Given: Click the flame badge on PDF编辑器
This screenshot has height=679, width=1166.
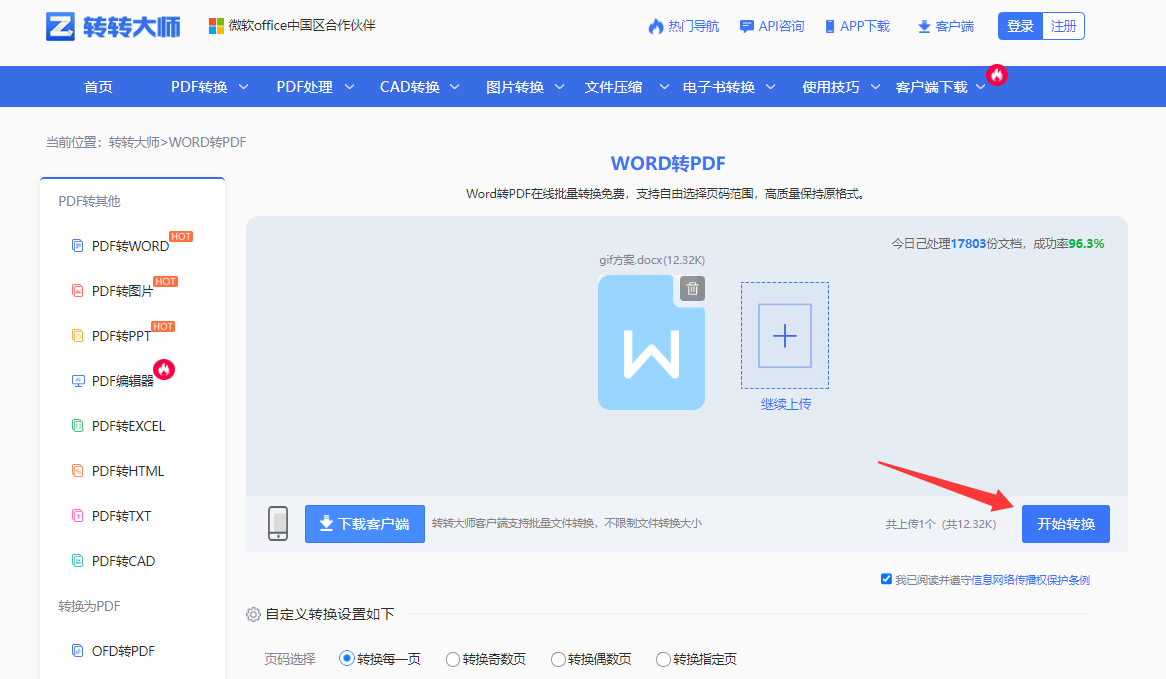Looking at the screenshot, I should coord(164,370).
